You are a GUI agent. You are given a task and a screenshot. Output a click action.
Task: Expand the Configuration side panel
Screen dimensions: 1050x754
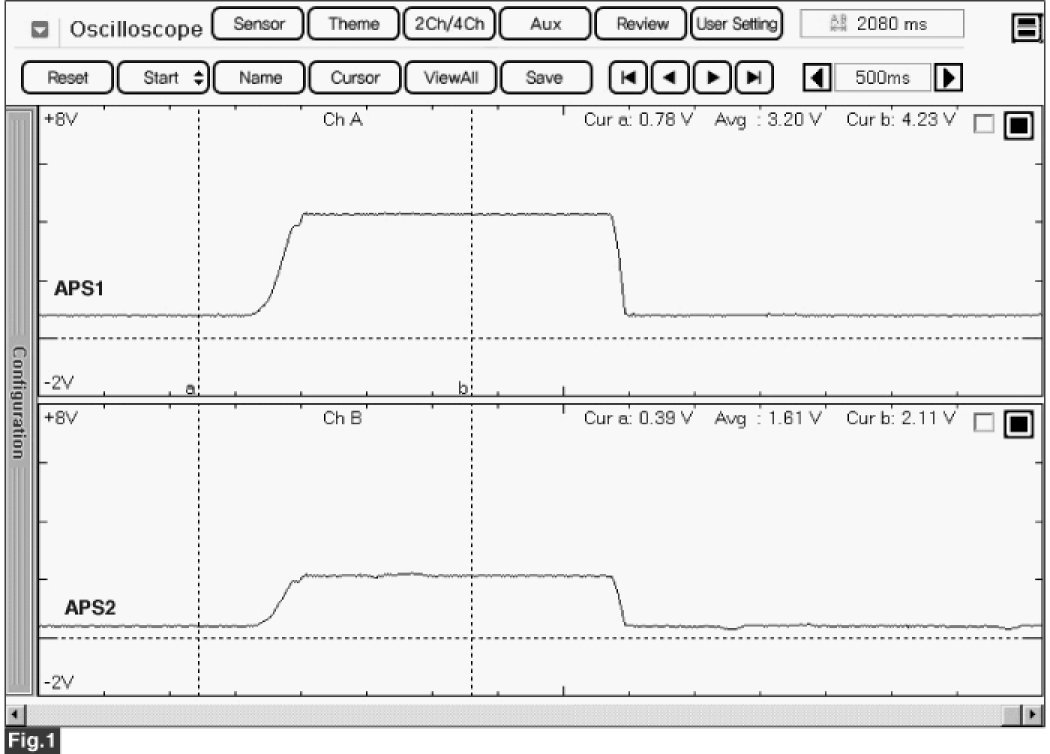coord(19,400)
